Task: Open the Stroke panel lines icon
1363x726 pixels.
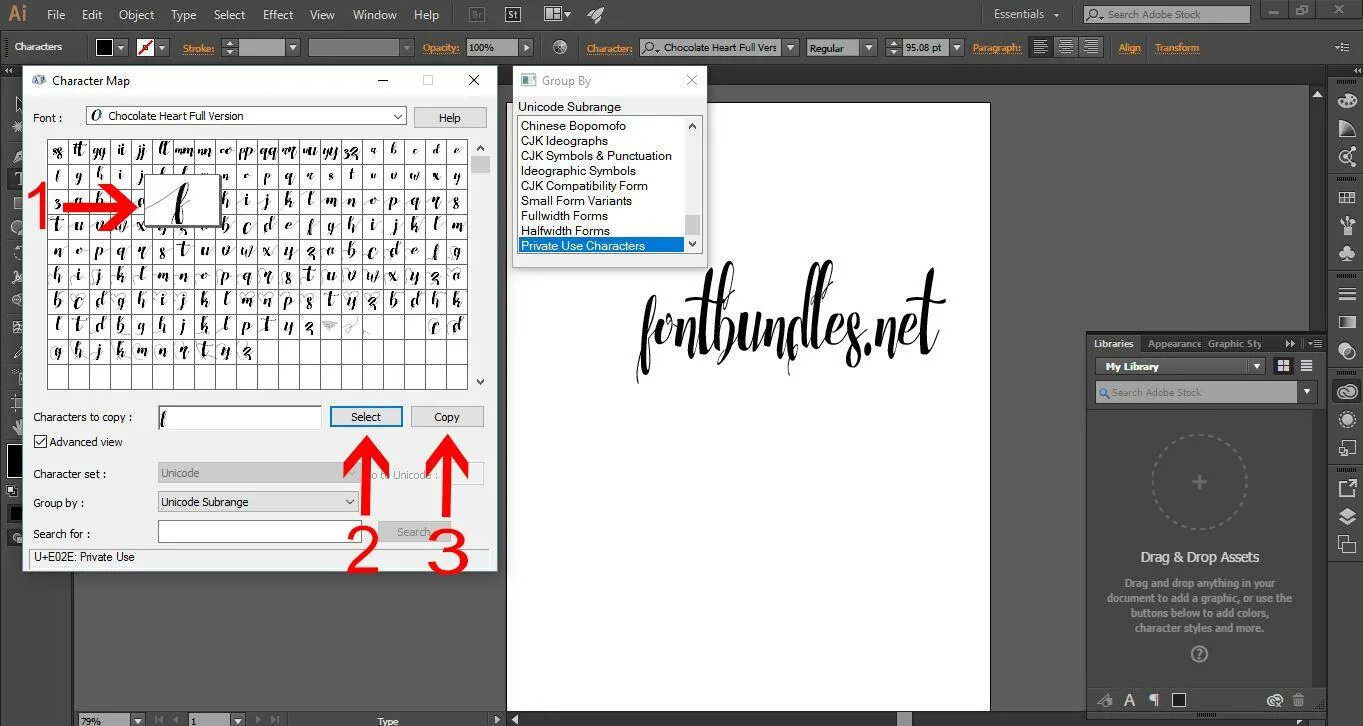Action: [x=1347, y=294]
